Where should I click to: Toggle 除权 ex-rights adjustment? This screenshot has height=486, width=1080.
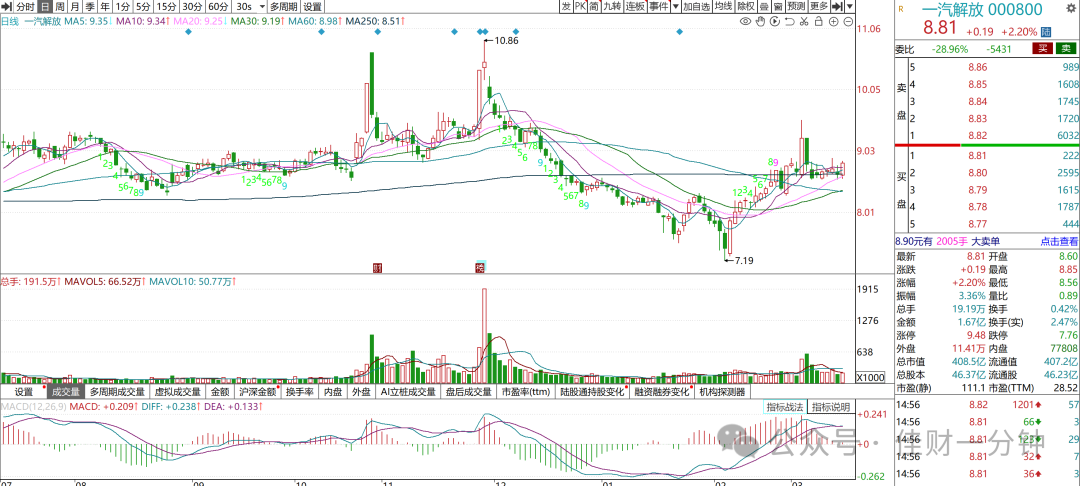[747, 6]
